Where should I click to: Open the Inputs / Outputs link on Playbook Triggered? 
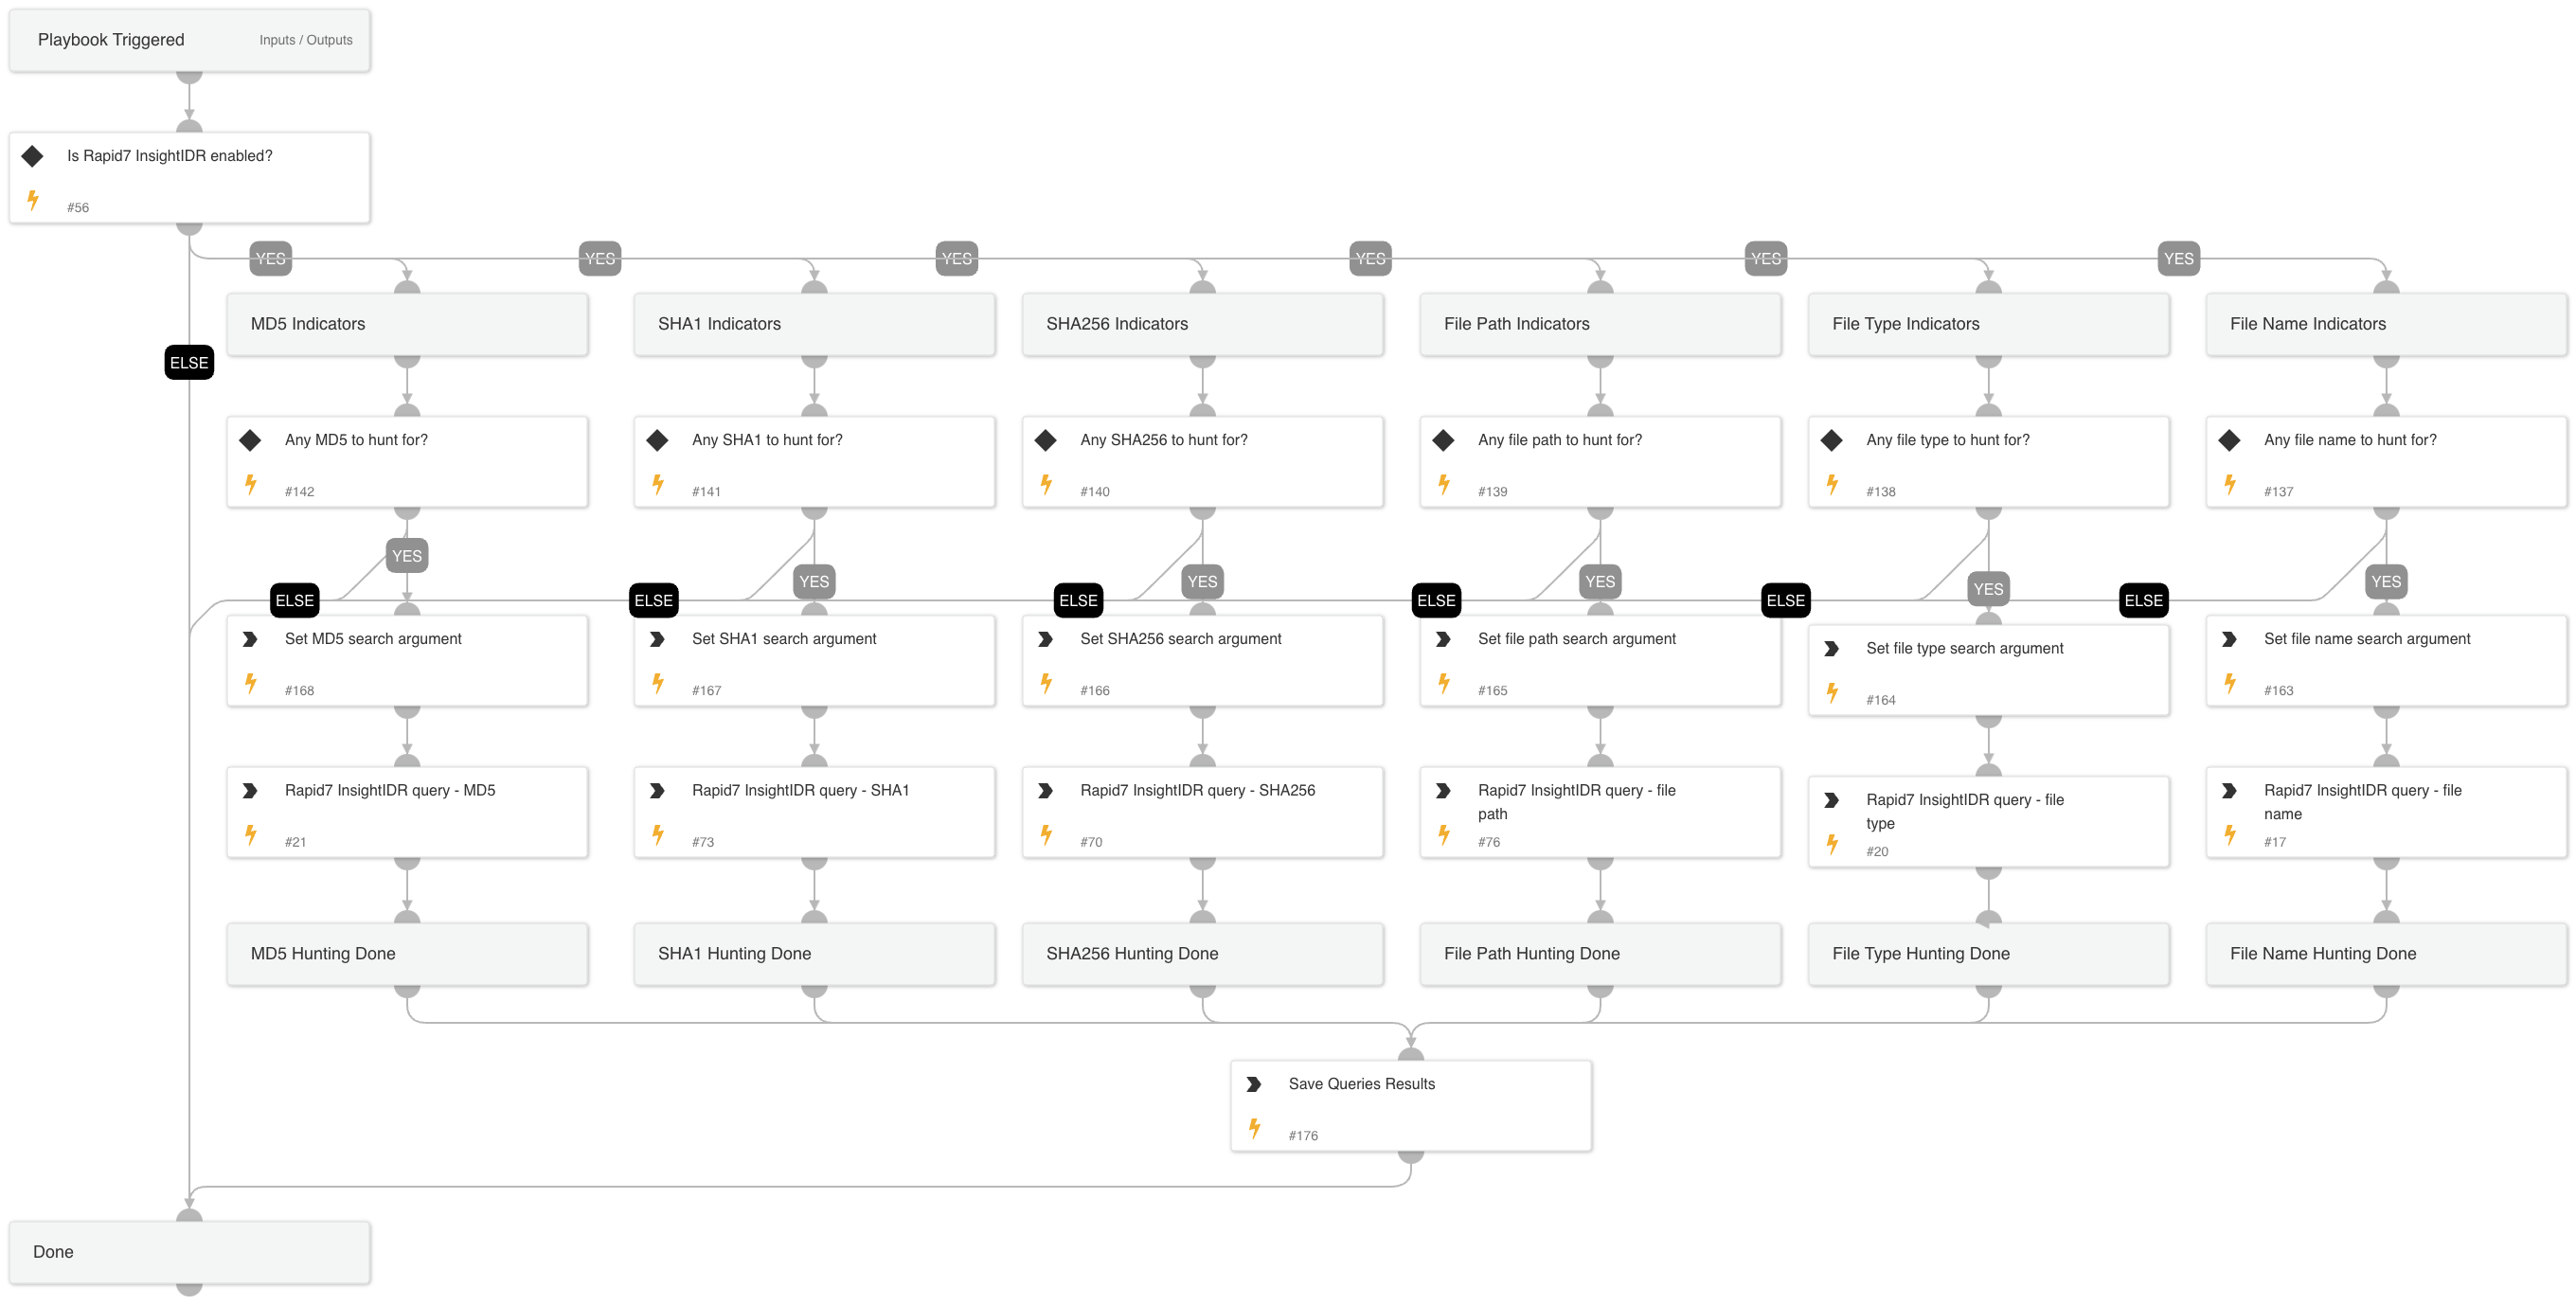point(306,40)
